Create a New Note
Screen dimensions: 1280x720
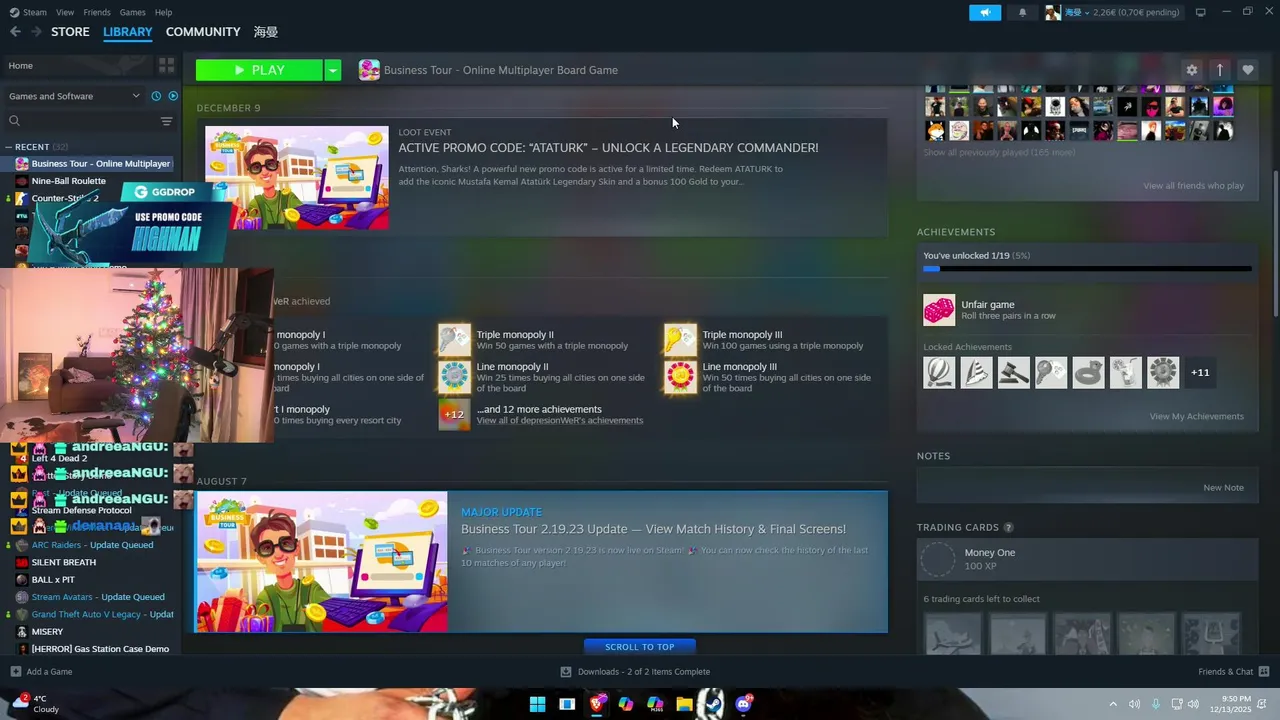coord(1223,488)
